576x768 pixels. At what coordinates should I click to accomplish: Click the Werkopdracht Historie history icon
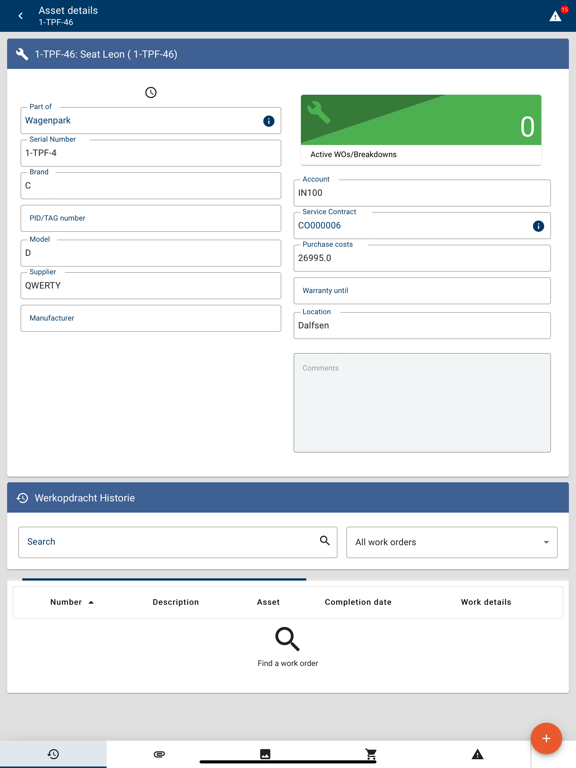coord(22,498)
